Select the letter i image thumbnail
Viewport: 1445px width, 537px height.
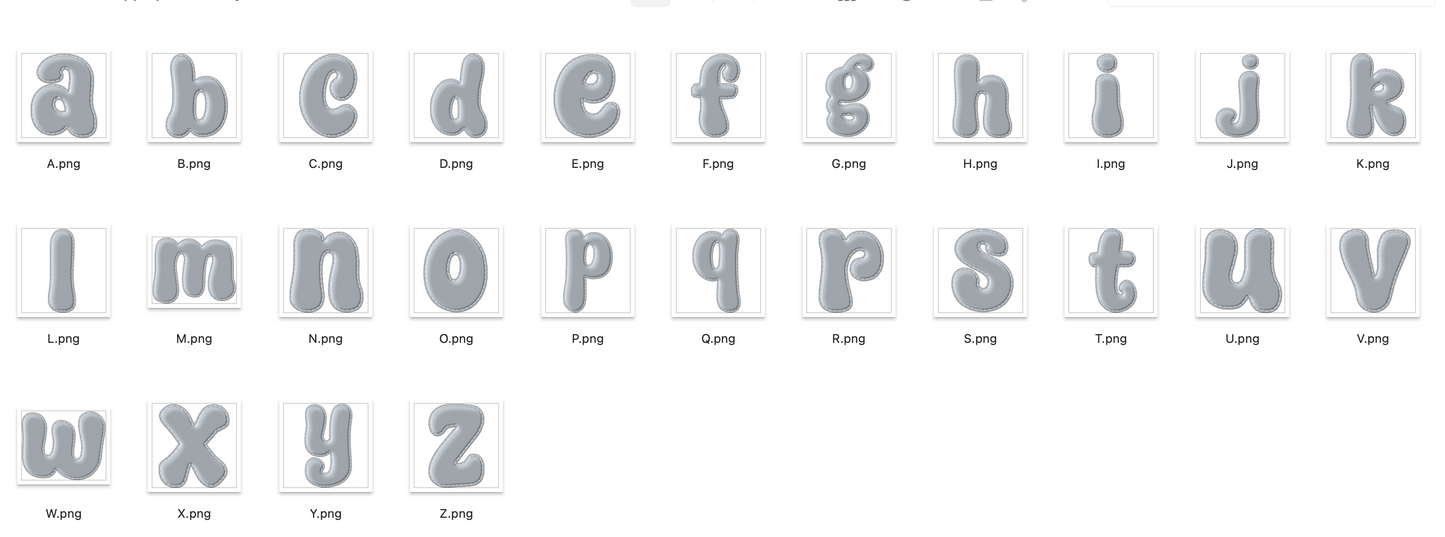[x=1111, y=96]
